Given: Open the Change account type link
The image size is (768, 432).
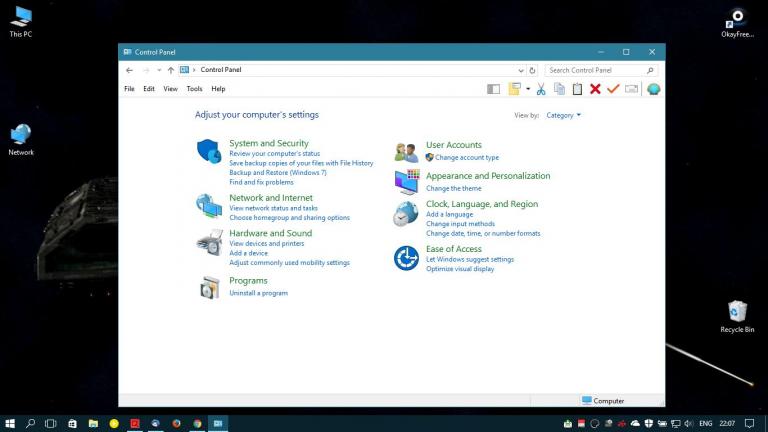Looking at the screenshot, I should point(466,157).
